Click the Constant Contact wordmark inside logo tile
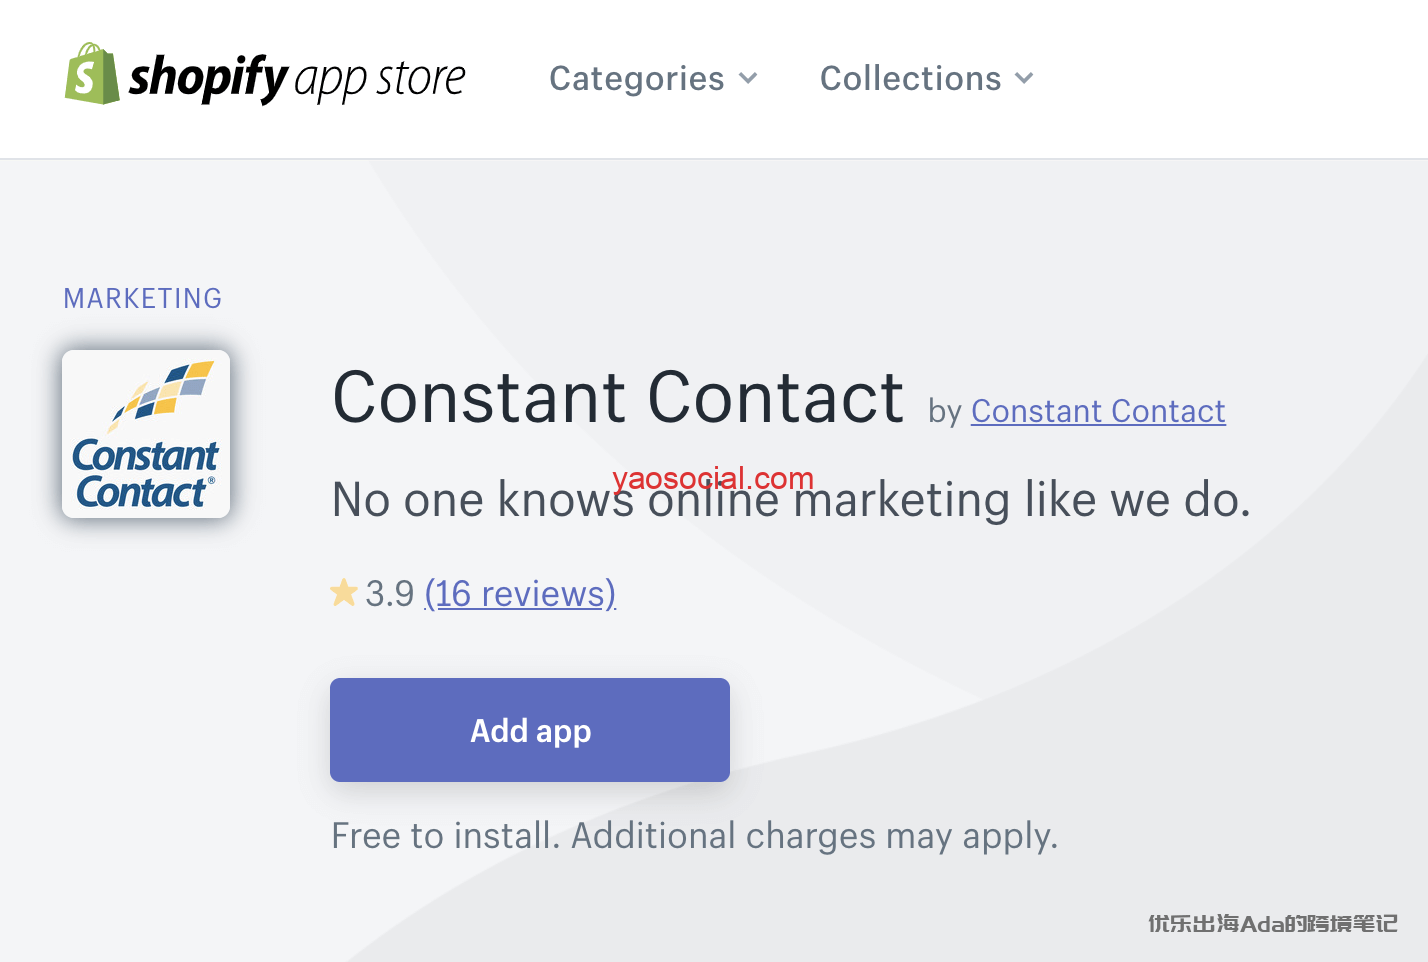 click(x=145, y=474)
